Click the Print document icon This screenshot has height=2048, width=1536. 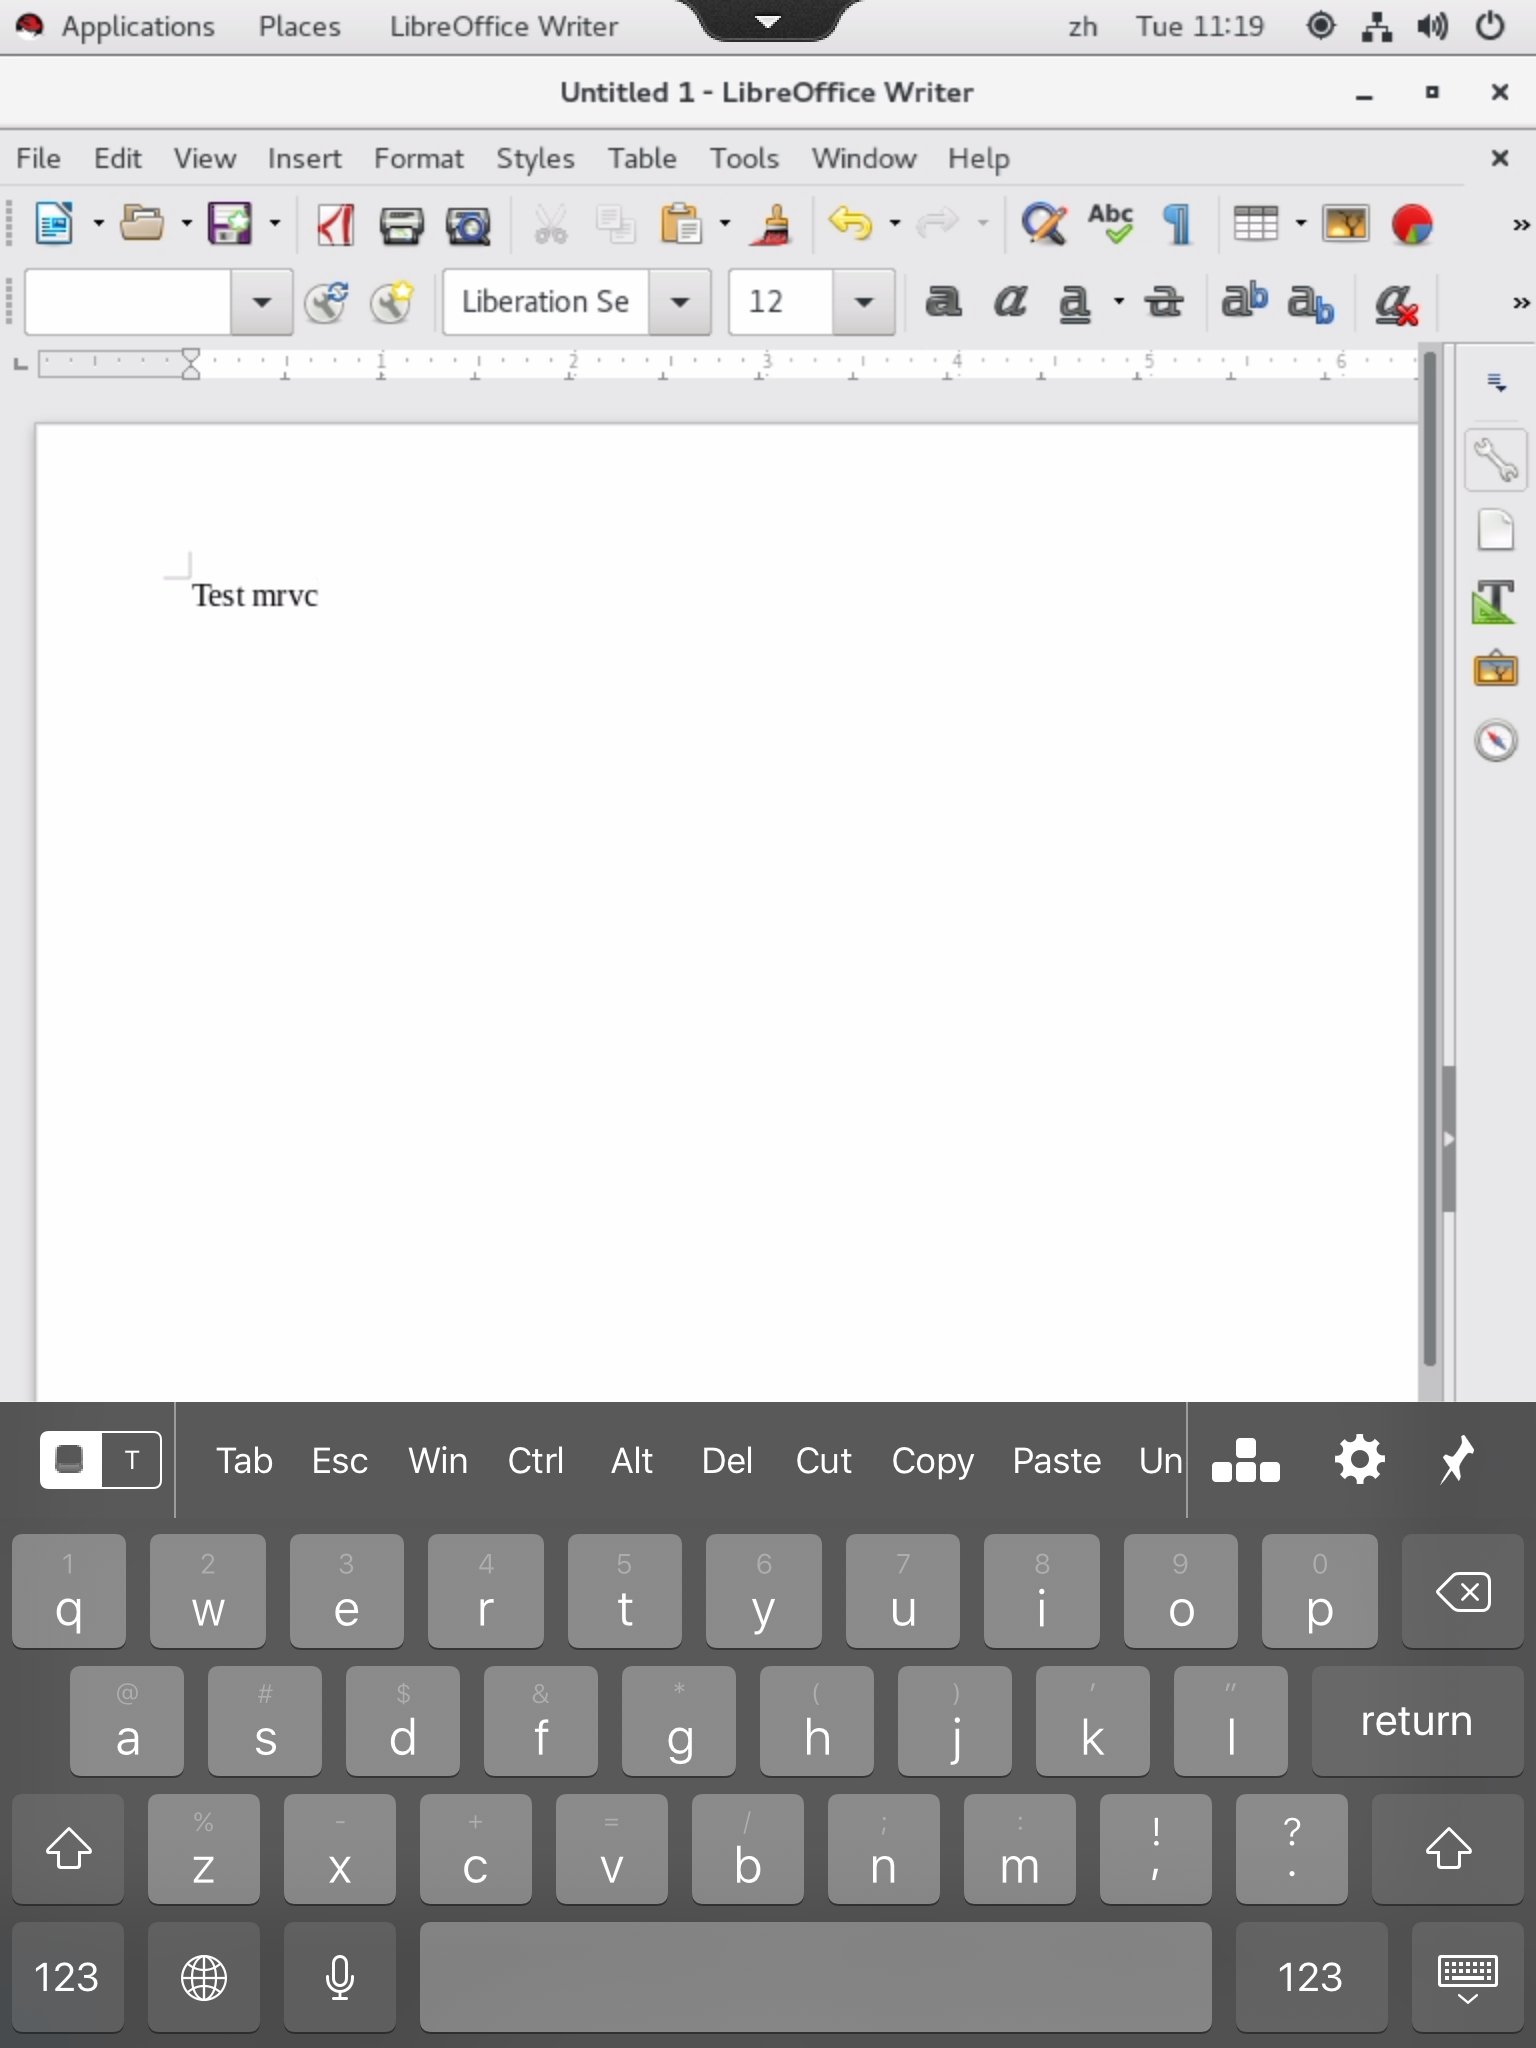pos(401,224)
